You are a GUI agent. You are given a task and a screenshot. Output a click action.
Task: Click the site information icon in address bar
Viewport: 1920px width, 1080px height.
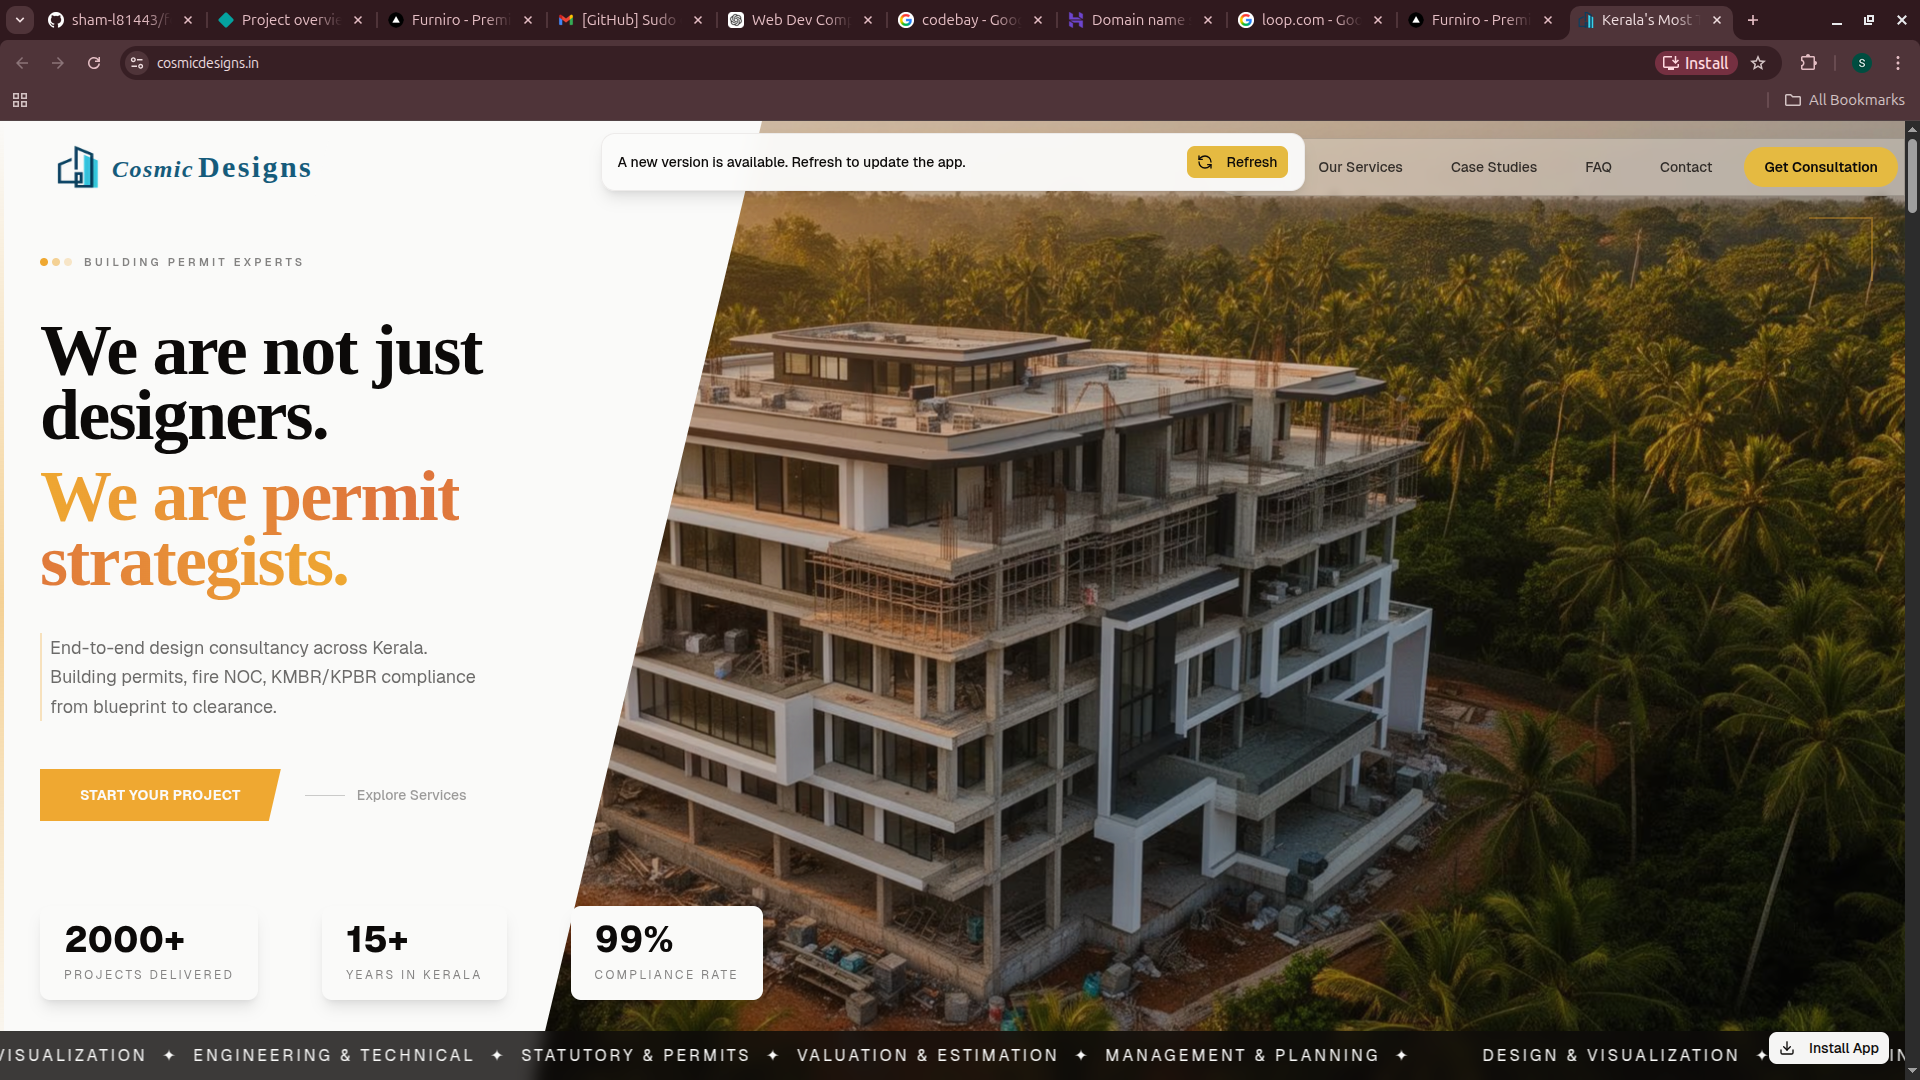pos(137,63)
